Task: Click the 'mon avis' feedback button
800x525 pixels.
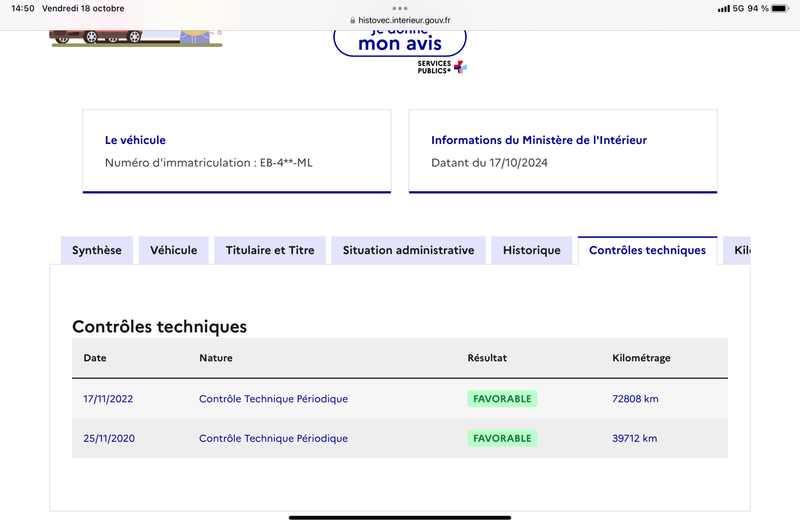Action: [400, 43]
